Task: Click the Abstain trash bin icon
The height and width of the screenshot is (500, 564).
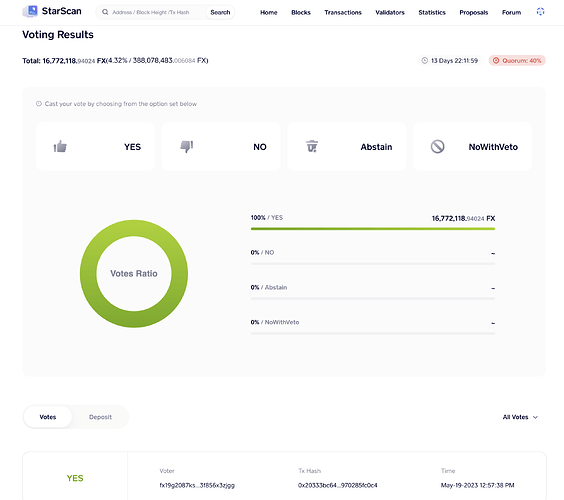Action: [312, 146]
